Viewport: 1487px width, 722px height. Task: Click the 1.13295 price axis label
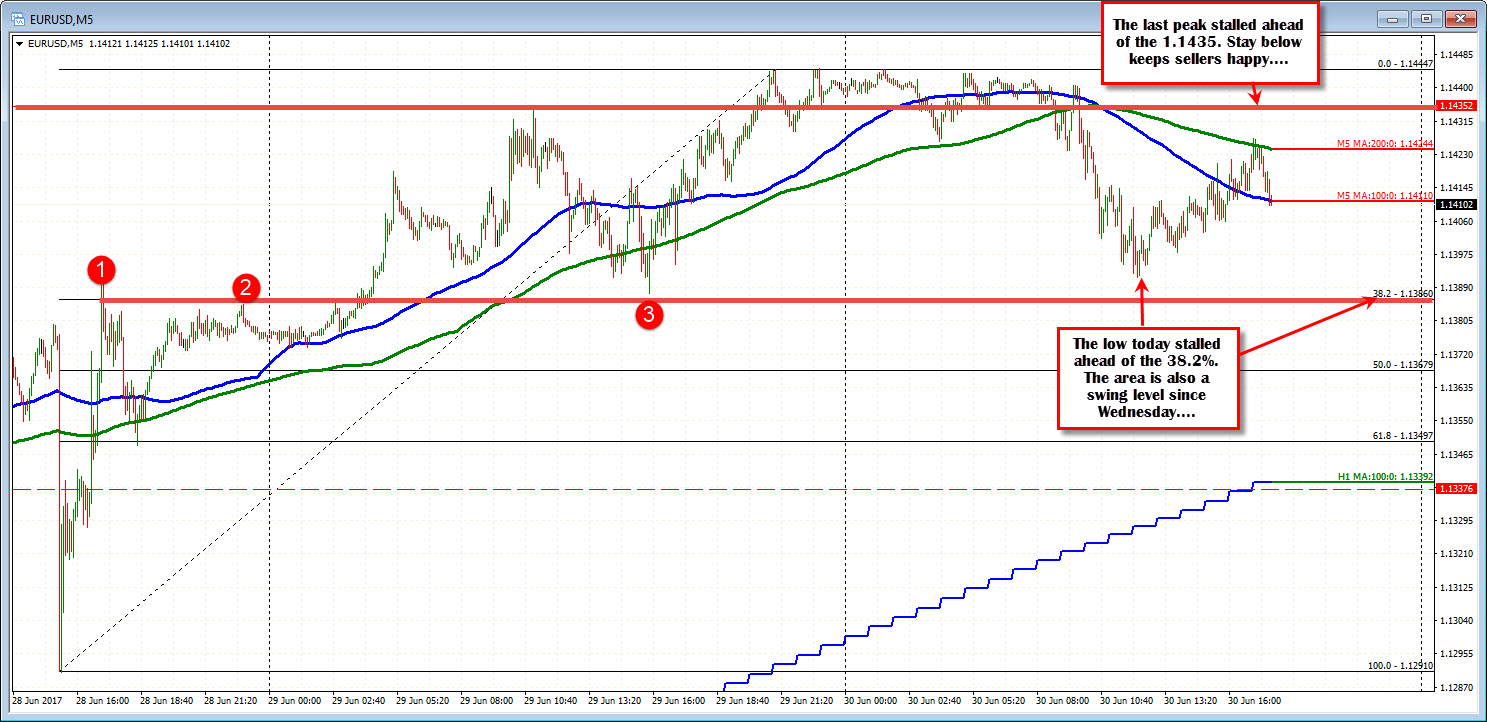[x=1455, y=521]
